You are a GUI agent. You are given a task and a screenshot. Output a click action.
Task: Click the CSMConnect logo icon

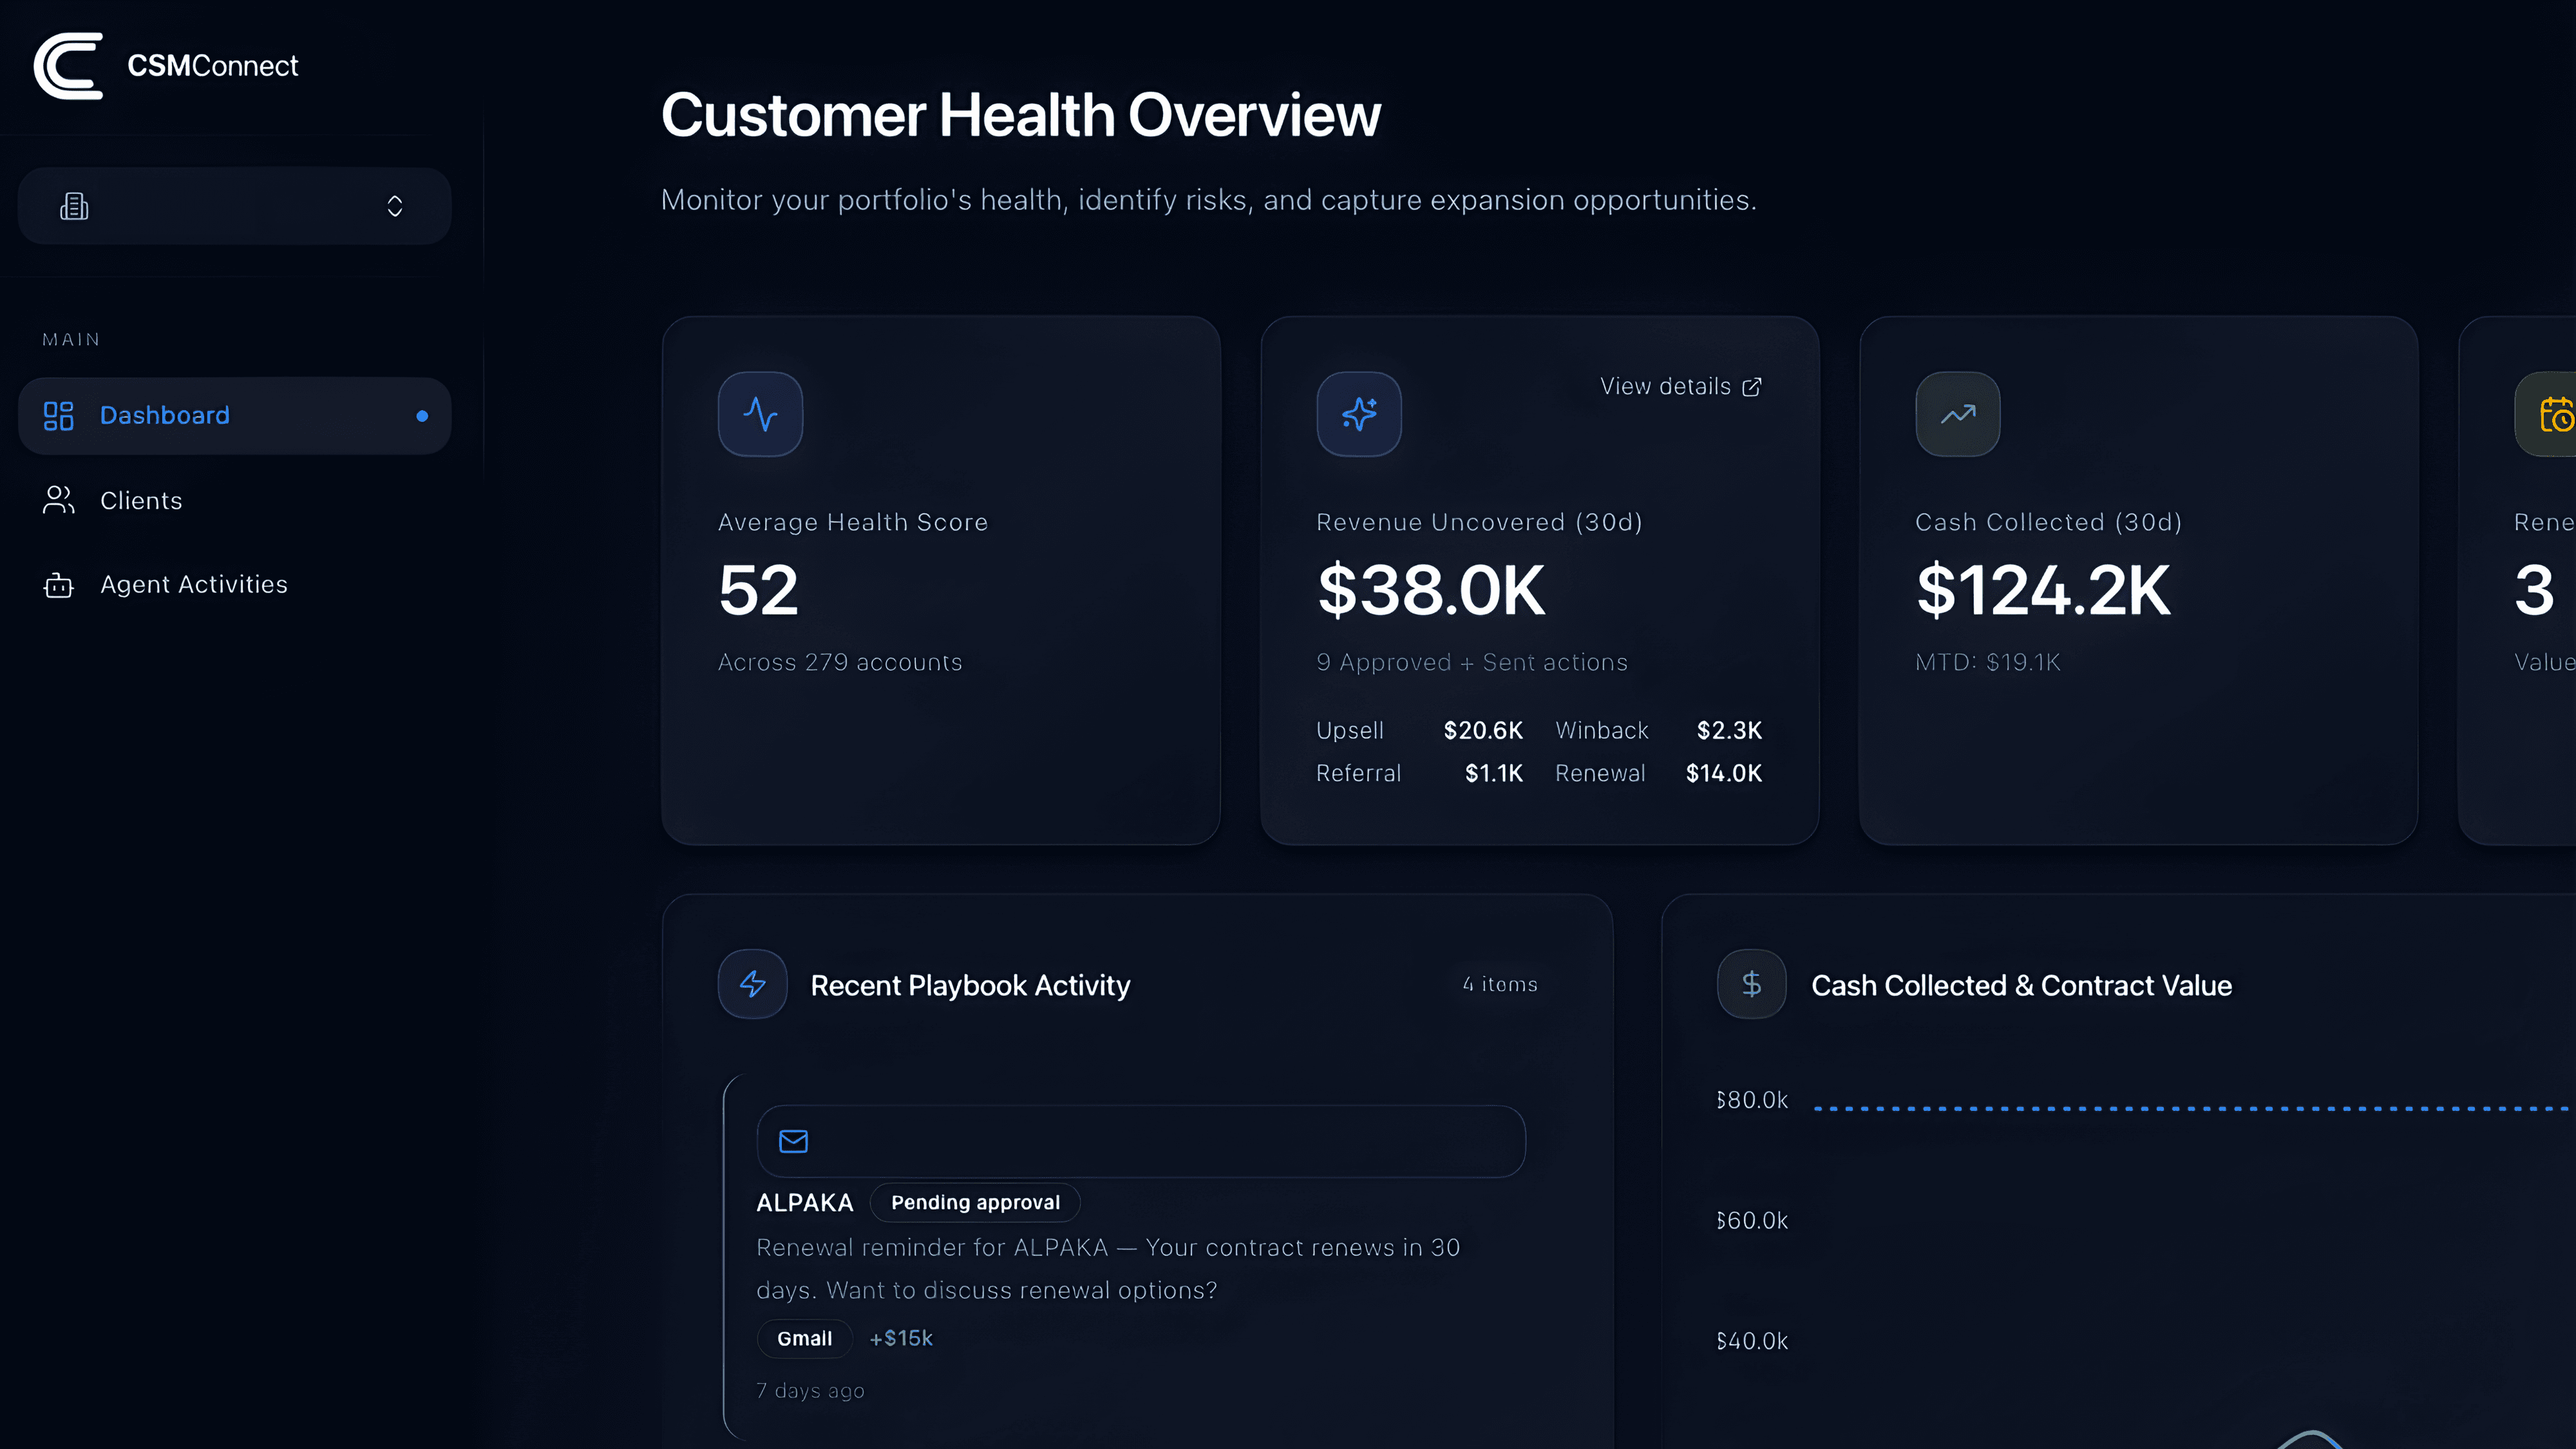[68, 66]
